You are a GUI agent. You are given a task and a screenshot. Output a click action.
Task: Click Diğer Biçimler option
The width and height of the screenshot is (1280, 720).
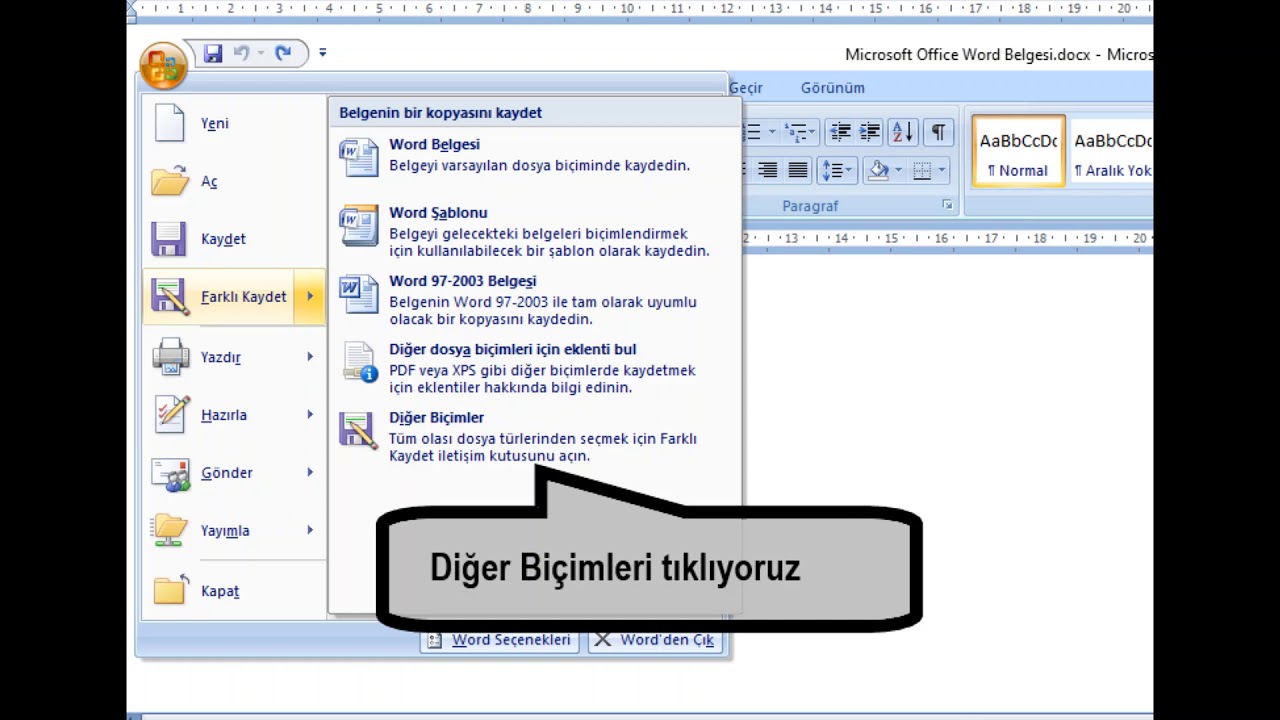pyautogui.click(x=534, y=436)
